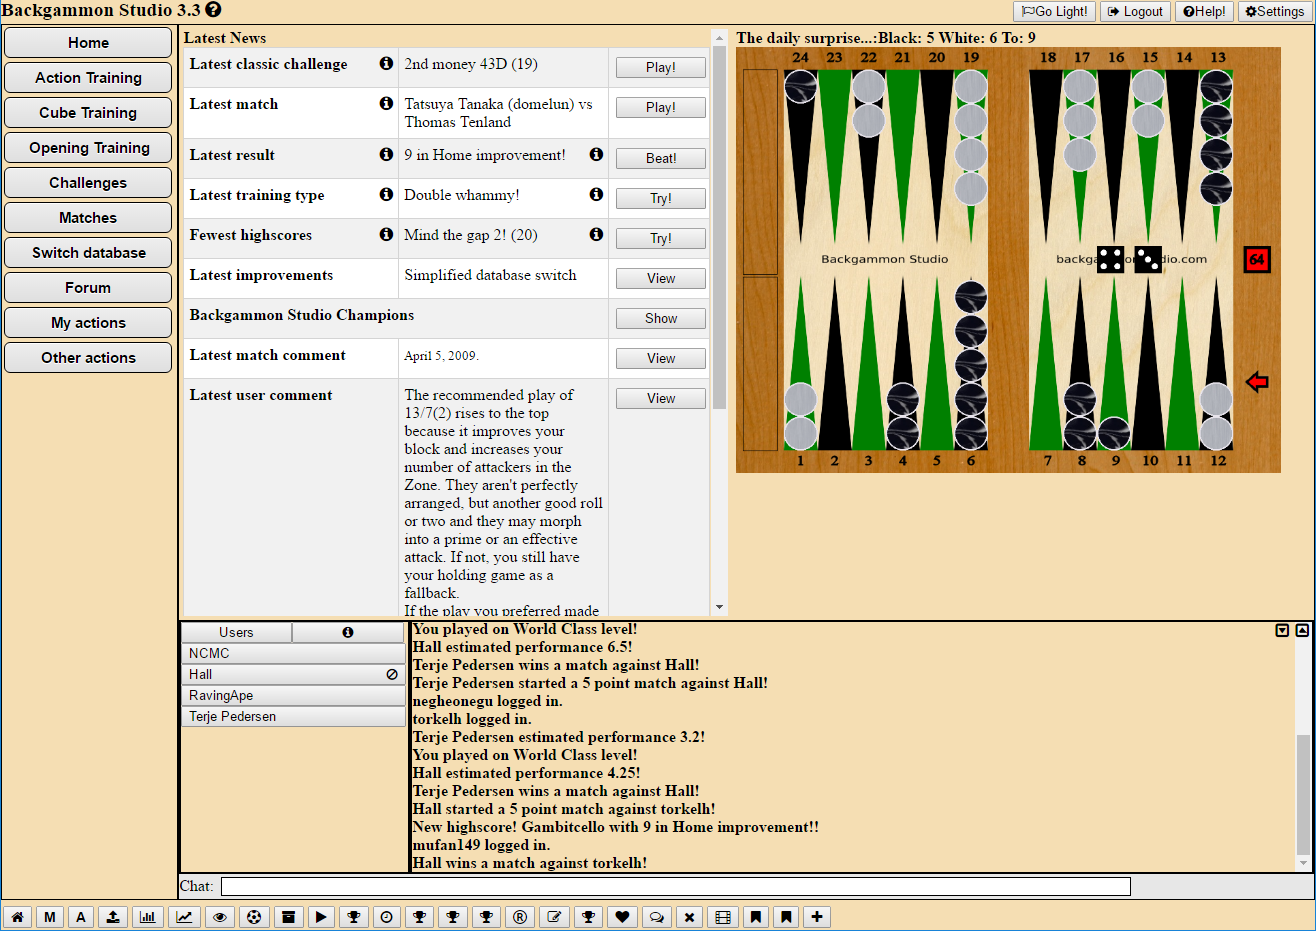Click the plus icon in bottom toolbar
This screenshot has height=931, width=1316.
817,916
